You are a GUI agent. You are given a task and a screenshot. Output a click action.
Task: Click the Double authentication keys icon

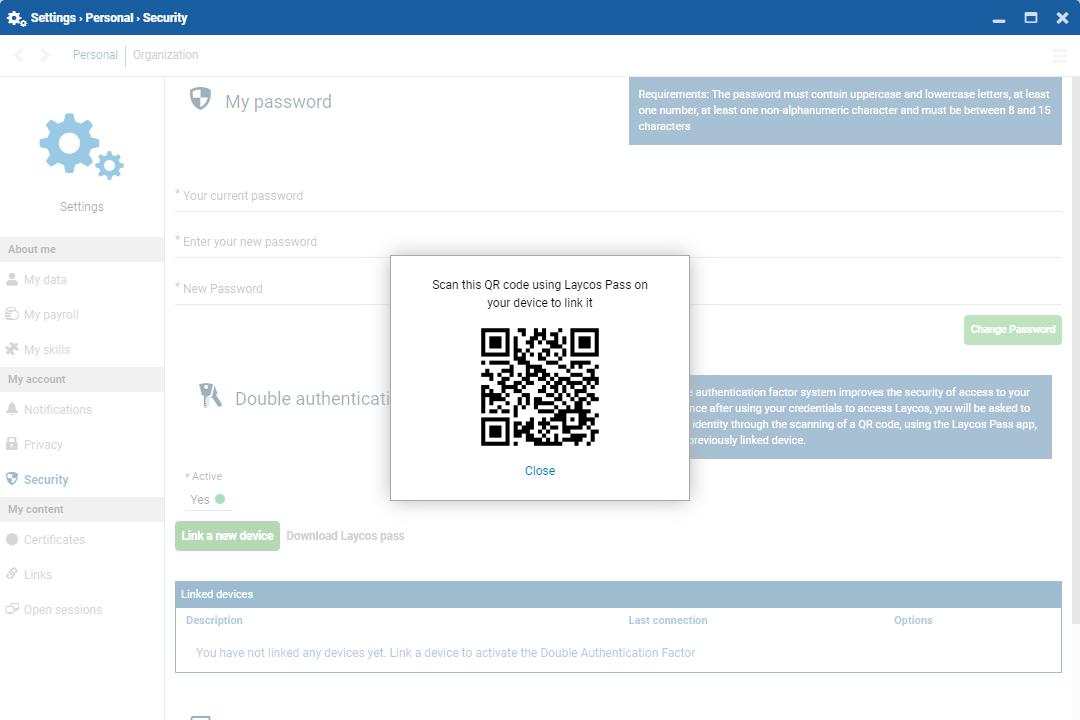click(209, 395)
